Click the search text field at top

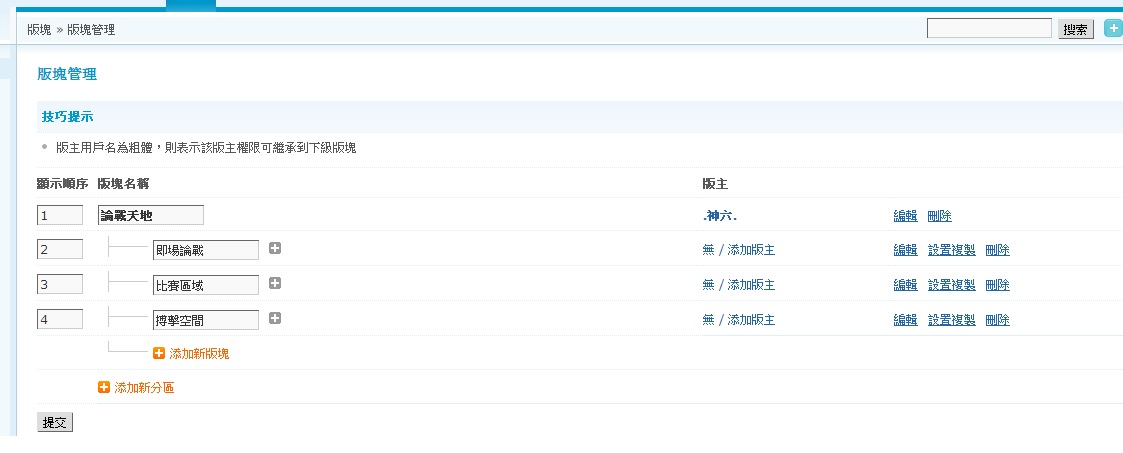click(989, 29)
